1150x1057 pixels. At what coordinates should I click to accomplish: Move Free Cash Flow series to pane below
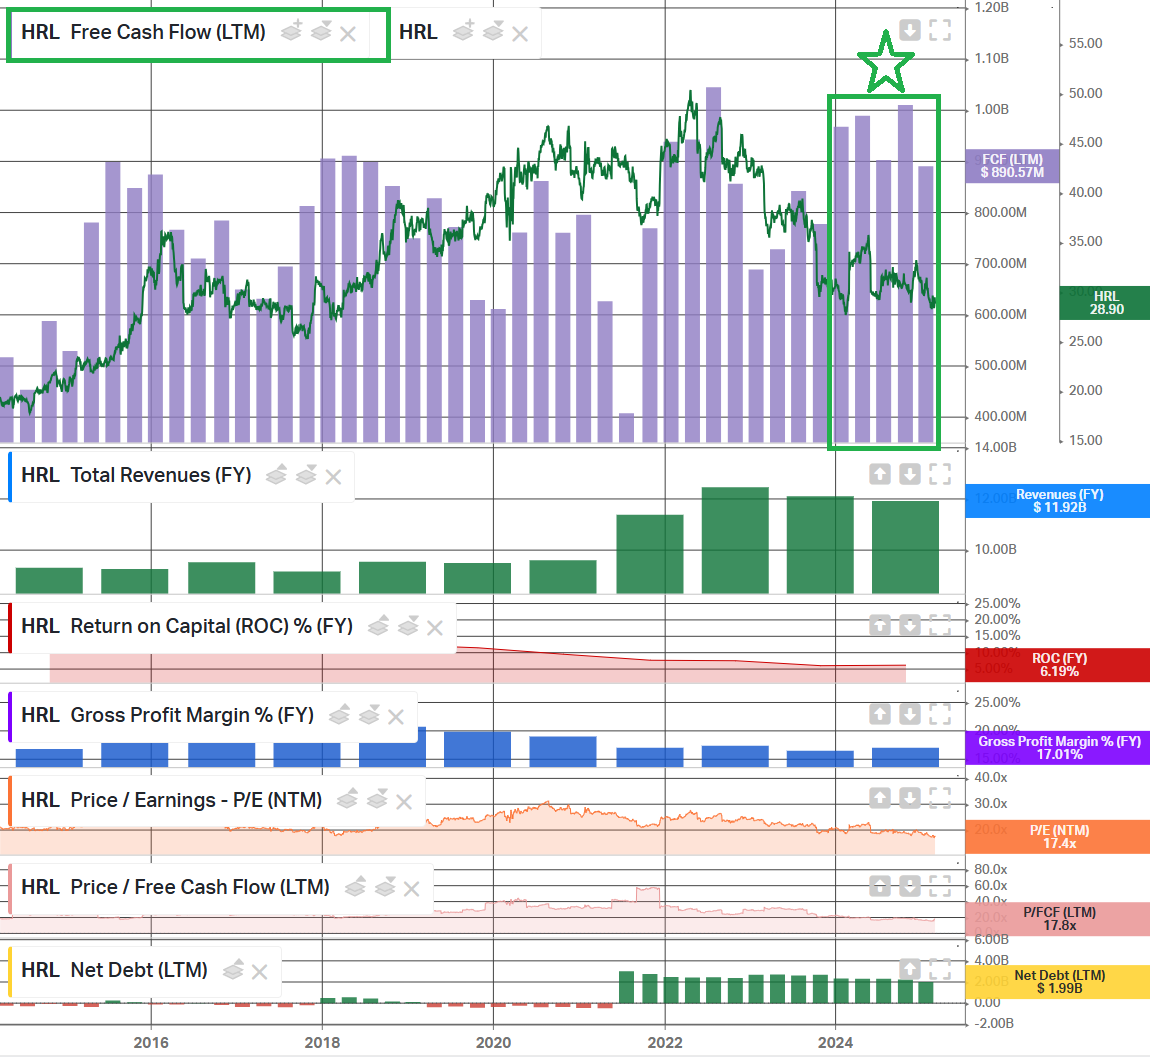click(x=321, y=31)
